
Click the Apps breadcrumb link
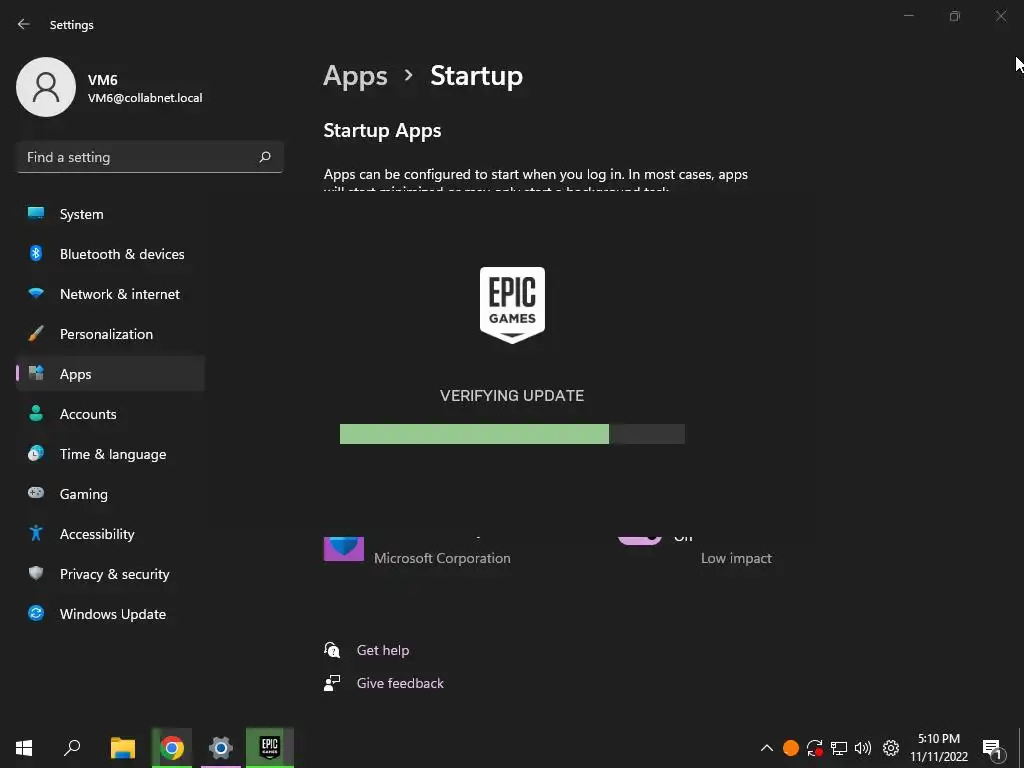pyautogui.click(x=355, y=76)
